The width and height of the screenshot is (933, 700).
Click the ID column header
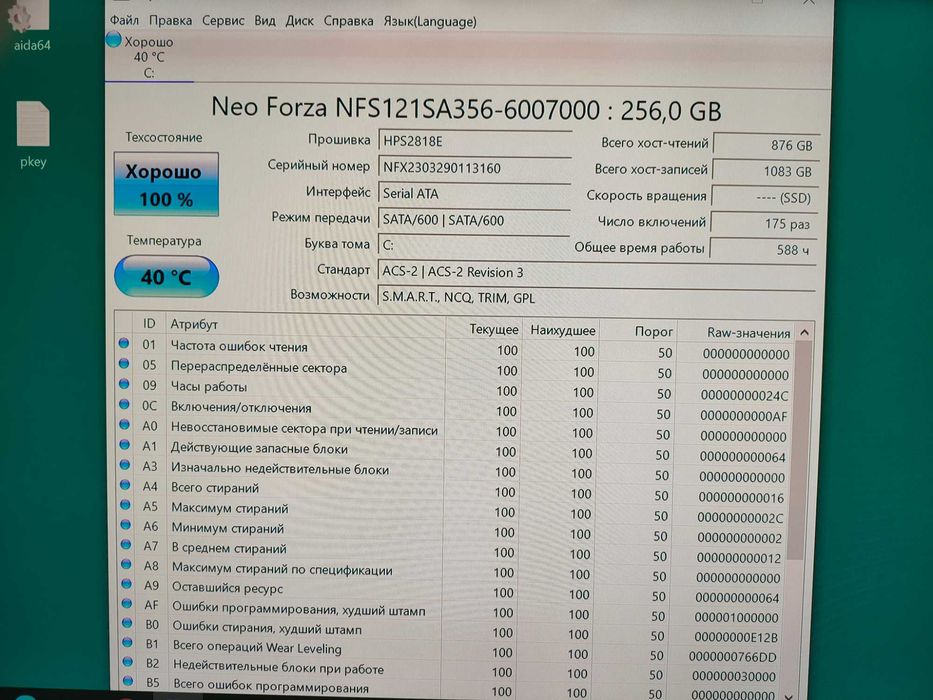coord(149,323)
